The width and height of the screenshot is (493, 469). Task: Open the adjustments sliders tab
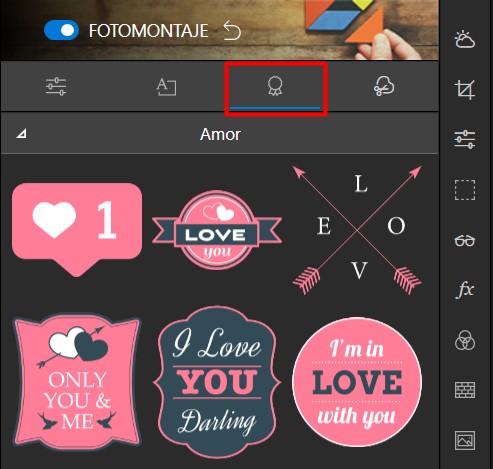56,87
